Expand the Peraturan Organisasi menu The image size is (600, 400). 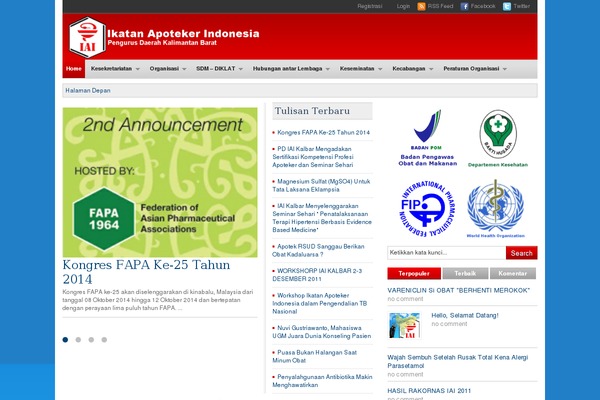tap(475, 69)
